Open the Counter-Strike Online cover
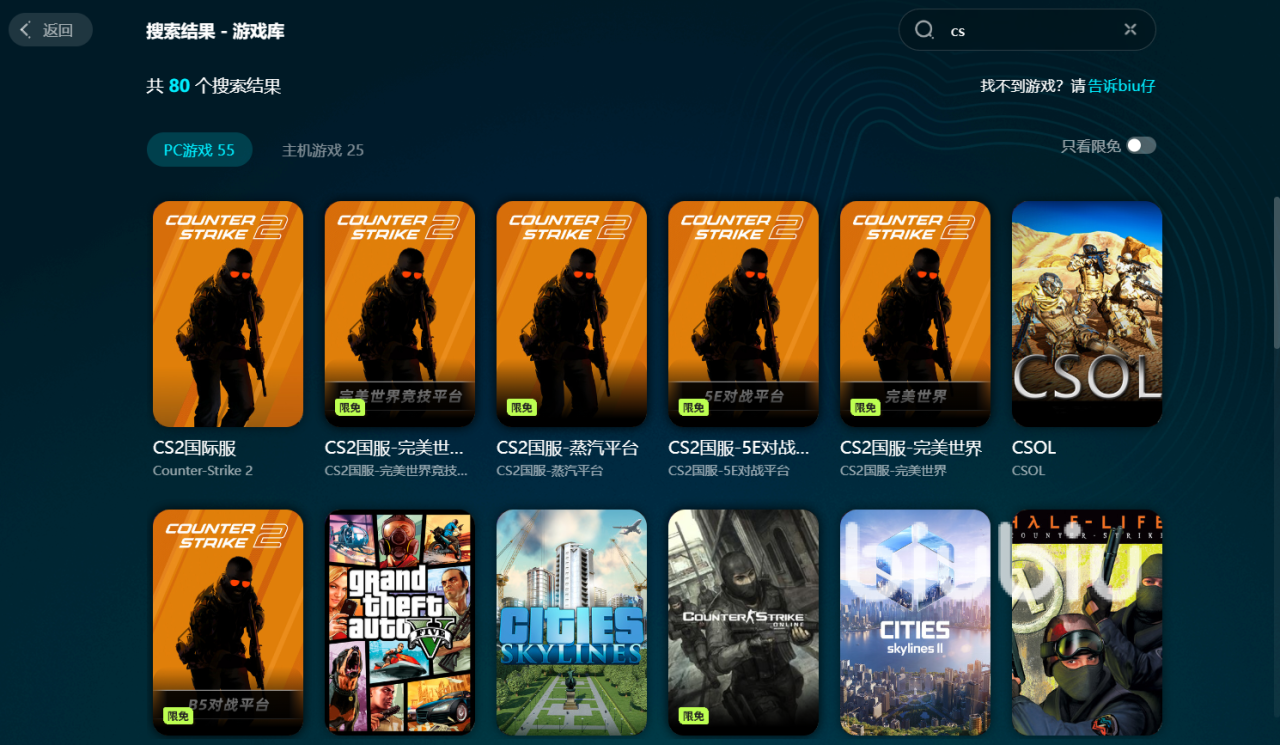 pyautogui.click(x=743, y=622)
